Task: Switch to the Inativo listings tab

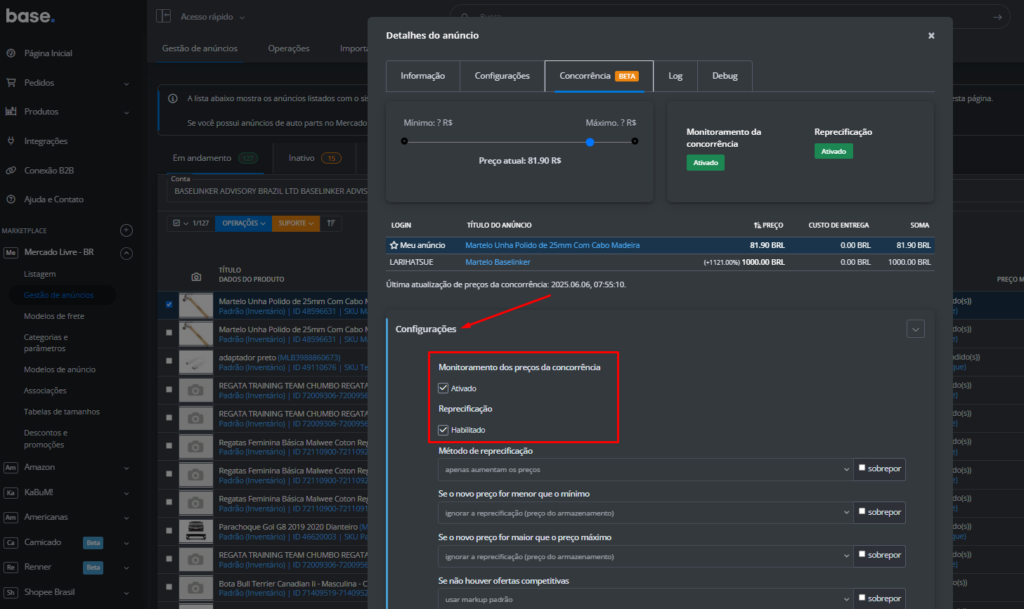Action: tap(315, 158)
